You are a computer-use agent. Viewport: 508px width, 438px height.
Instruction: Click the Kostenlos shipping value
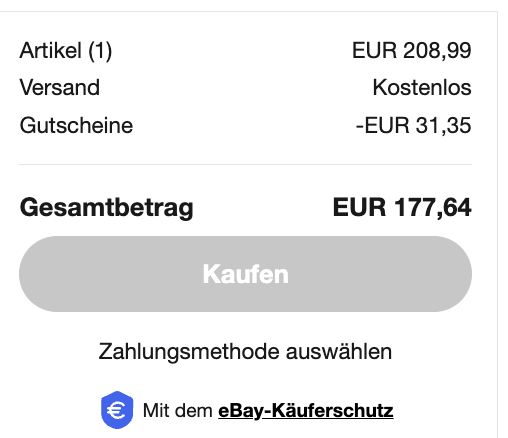(x=422, y=87)
